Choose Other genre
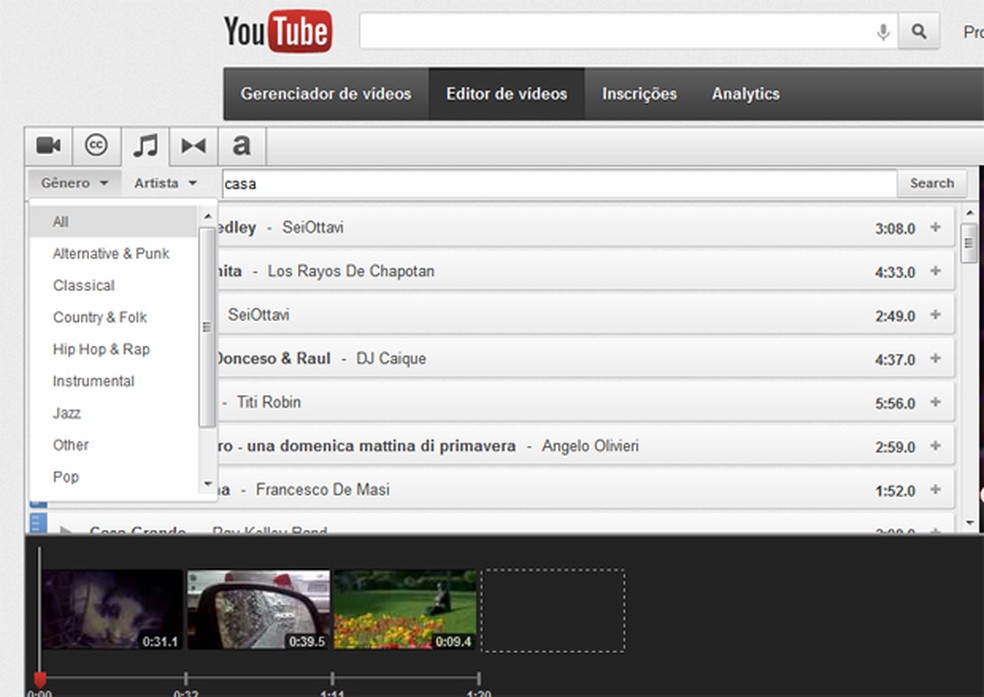The height and width of the screenshot is (697, 984). point(113,445)
